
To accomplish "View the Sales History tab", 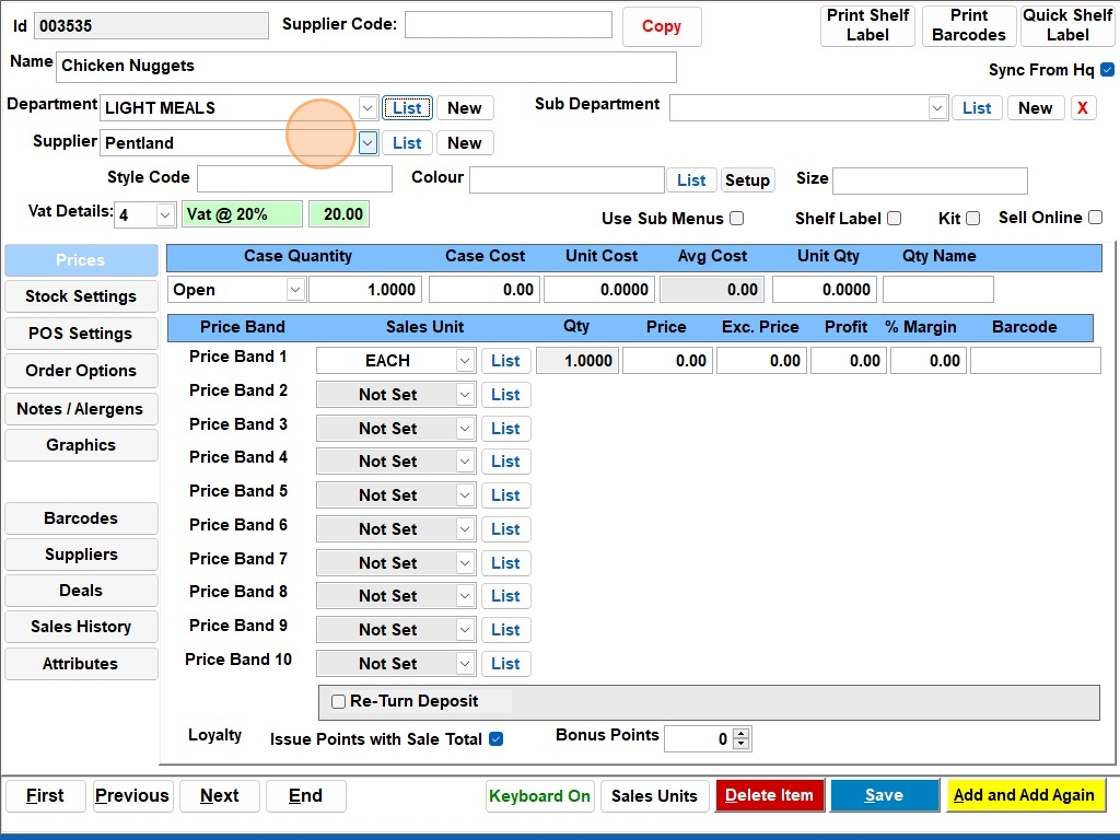I will 81,627.
